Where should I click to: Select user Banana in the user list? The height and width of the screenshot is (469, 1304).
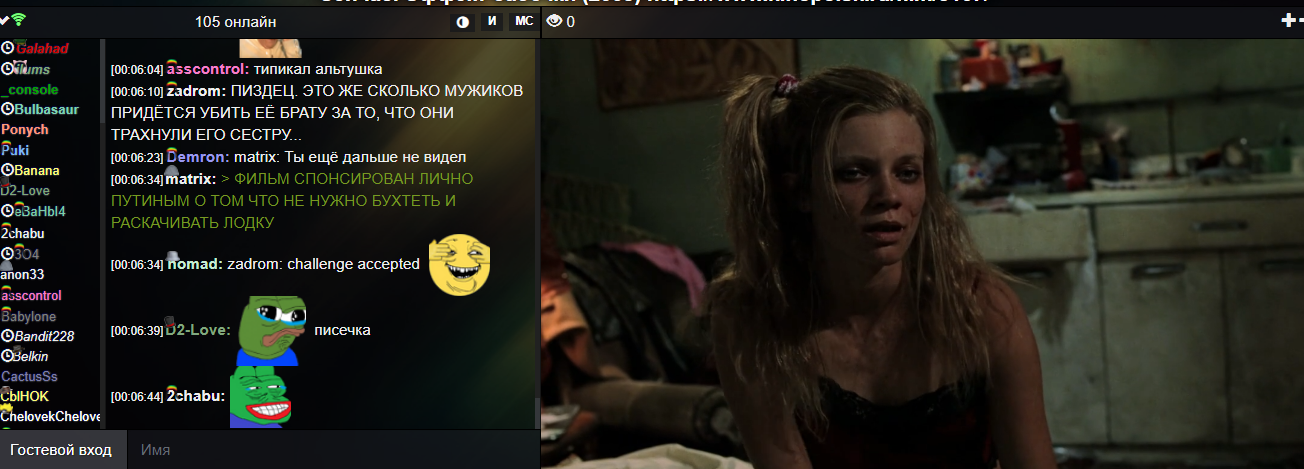(x=37, y=171)
